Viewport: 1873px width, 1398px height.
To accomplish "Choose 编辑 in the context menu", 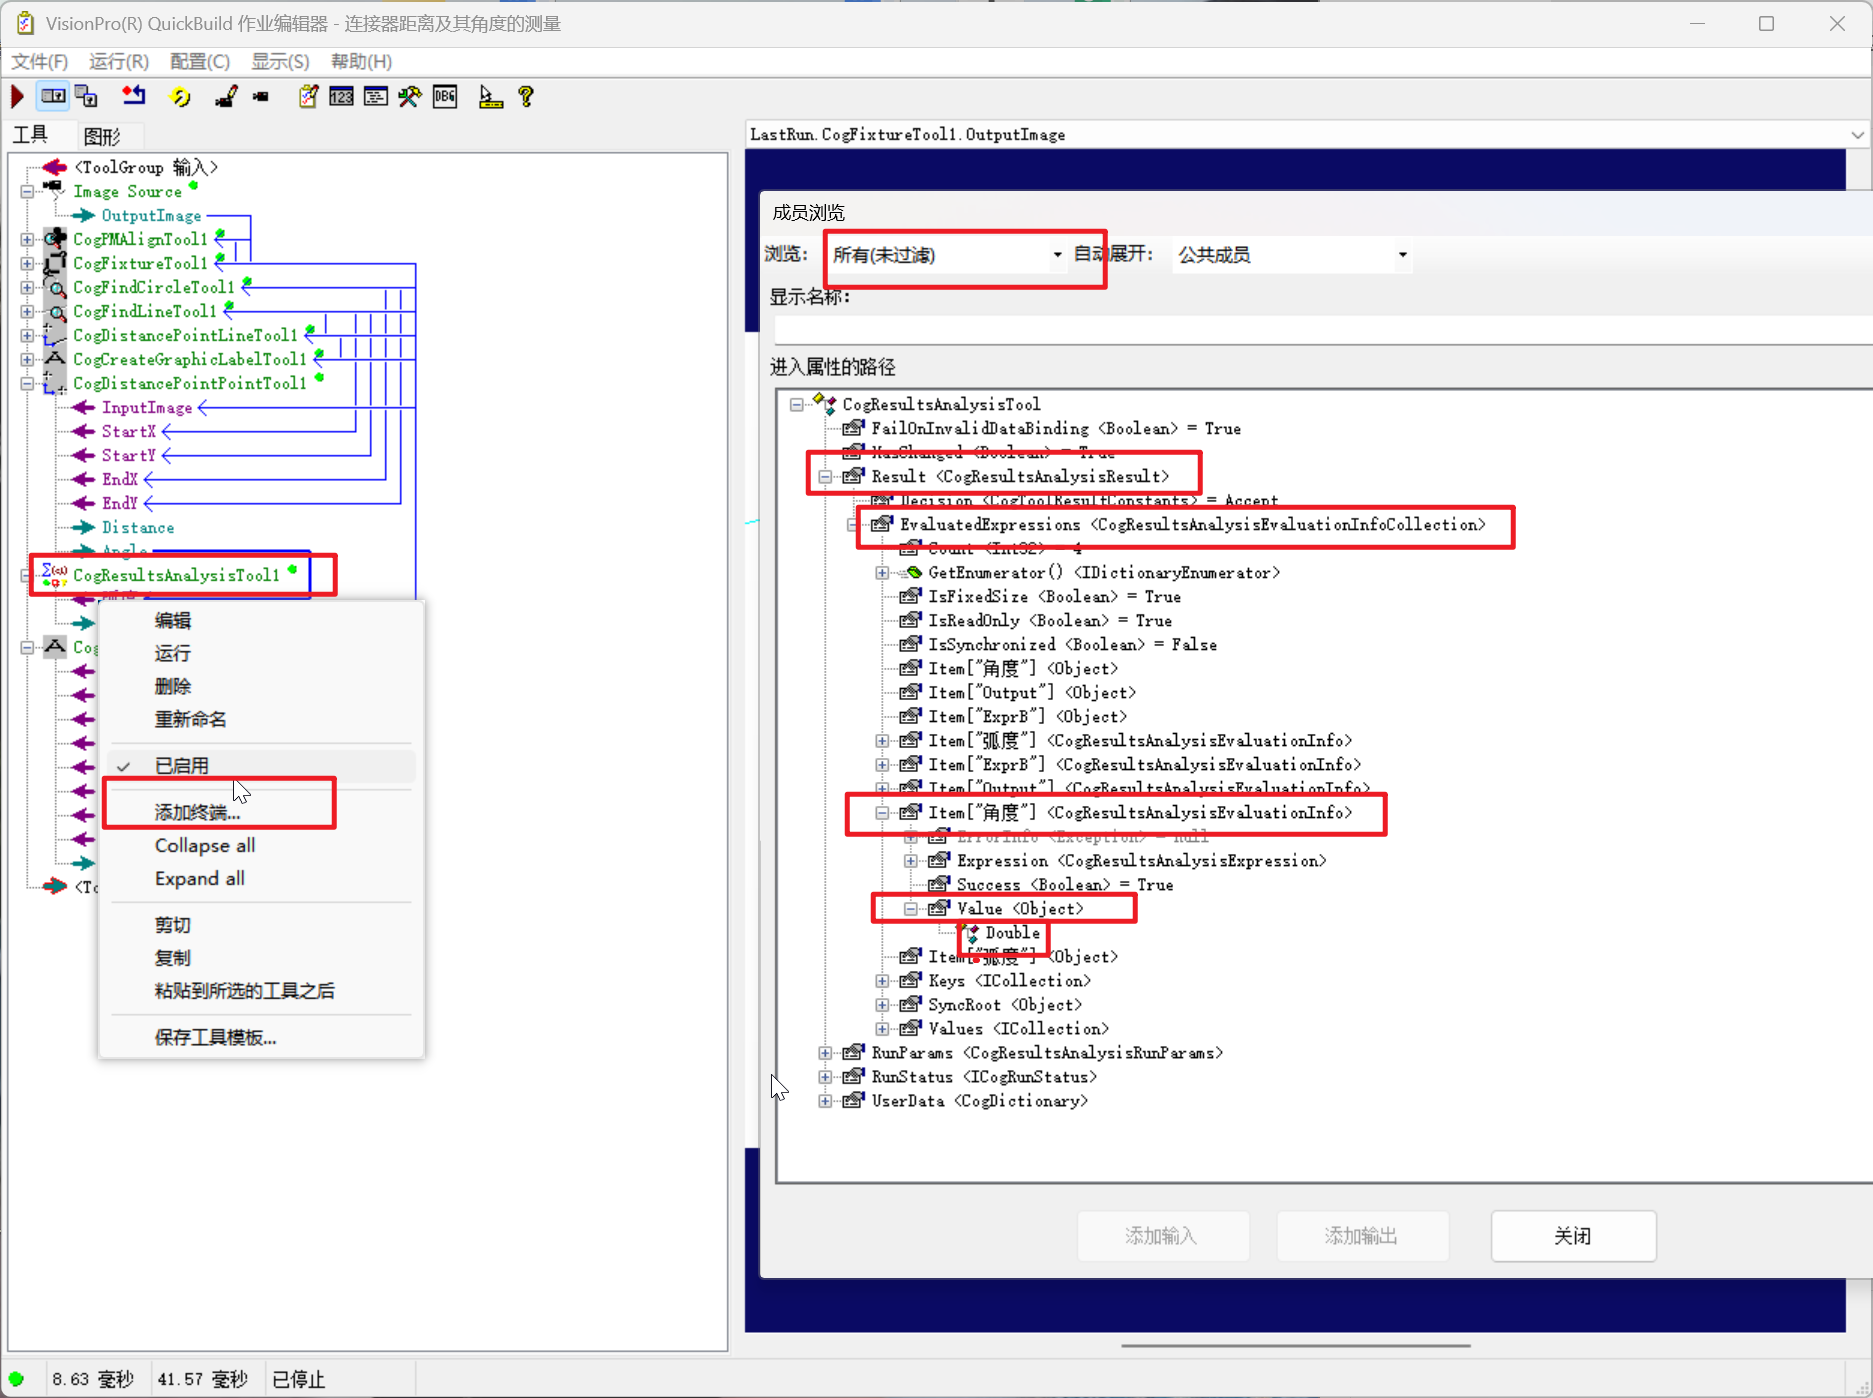I will [x=261, y=620].
